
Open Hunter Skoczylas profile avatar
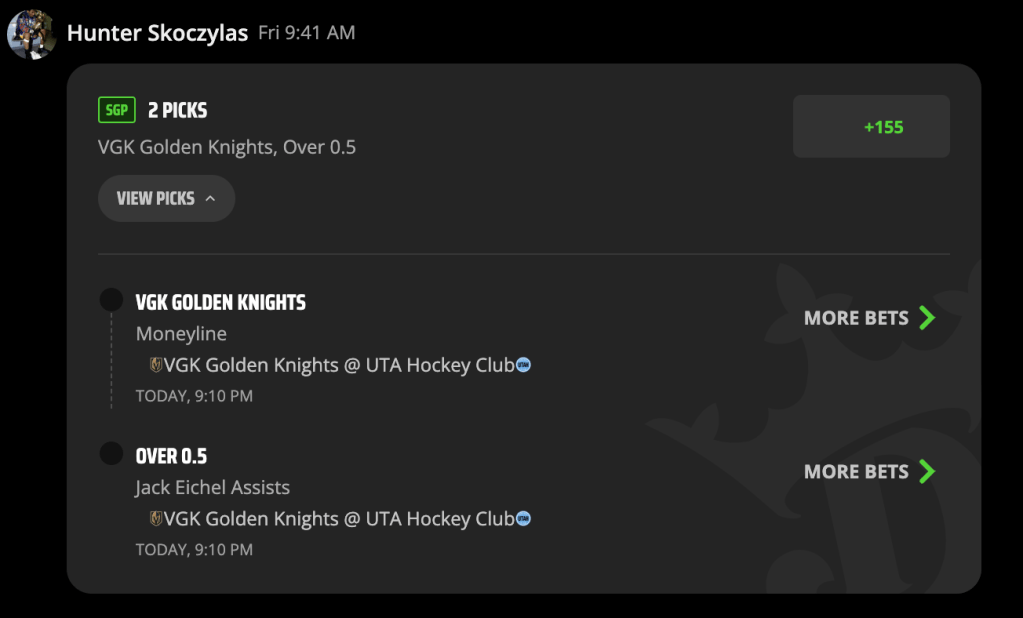31,34
